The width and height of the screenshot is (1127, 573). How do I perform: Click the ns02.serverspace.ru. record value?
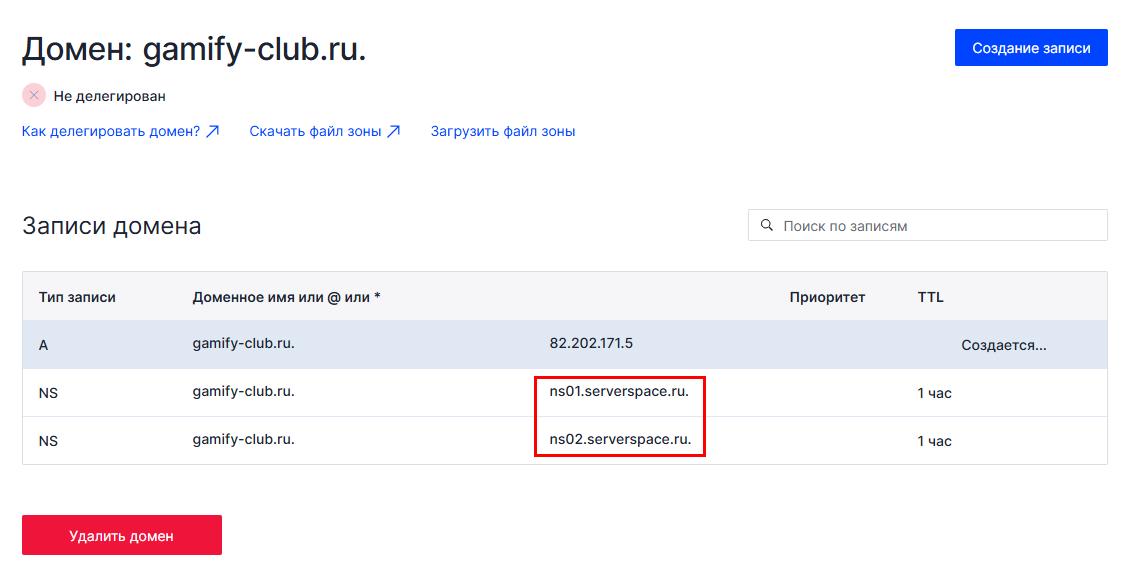click(x=620, y=439)
